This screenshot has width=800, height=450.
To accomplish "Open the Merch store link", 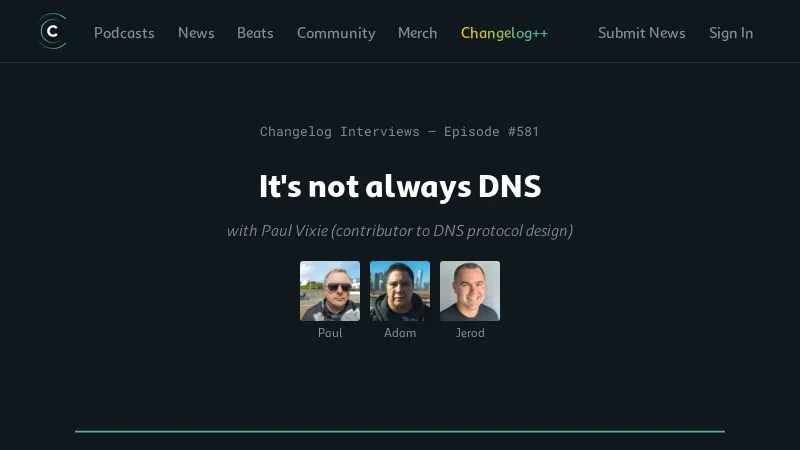I will [x=417, y=33].
